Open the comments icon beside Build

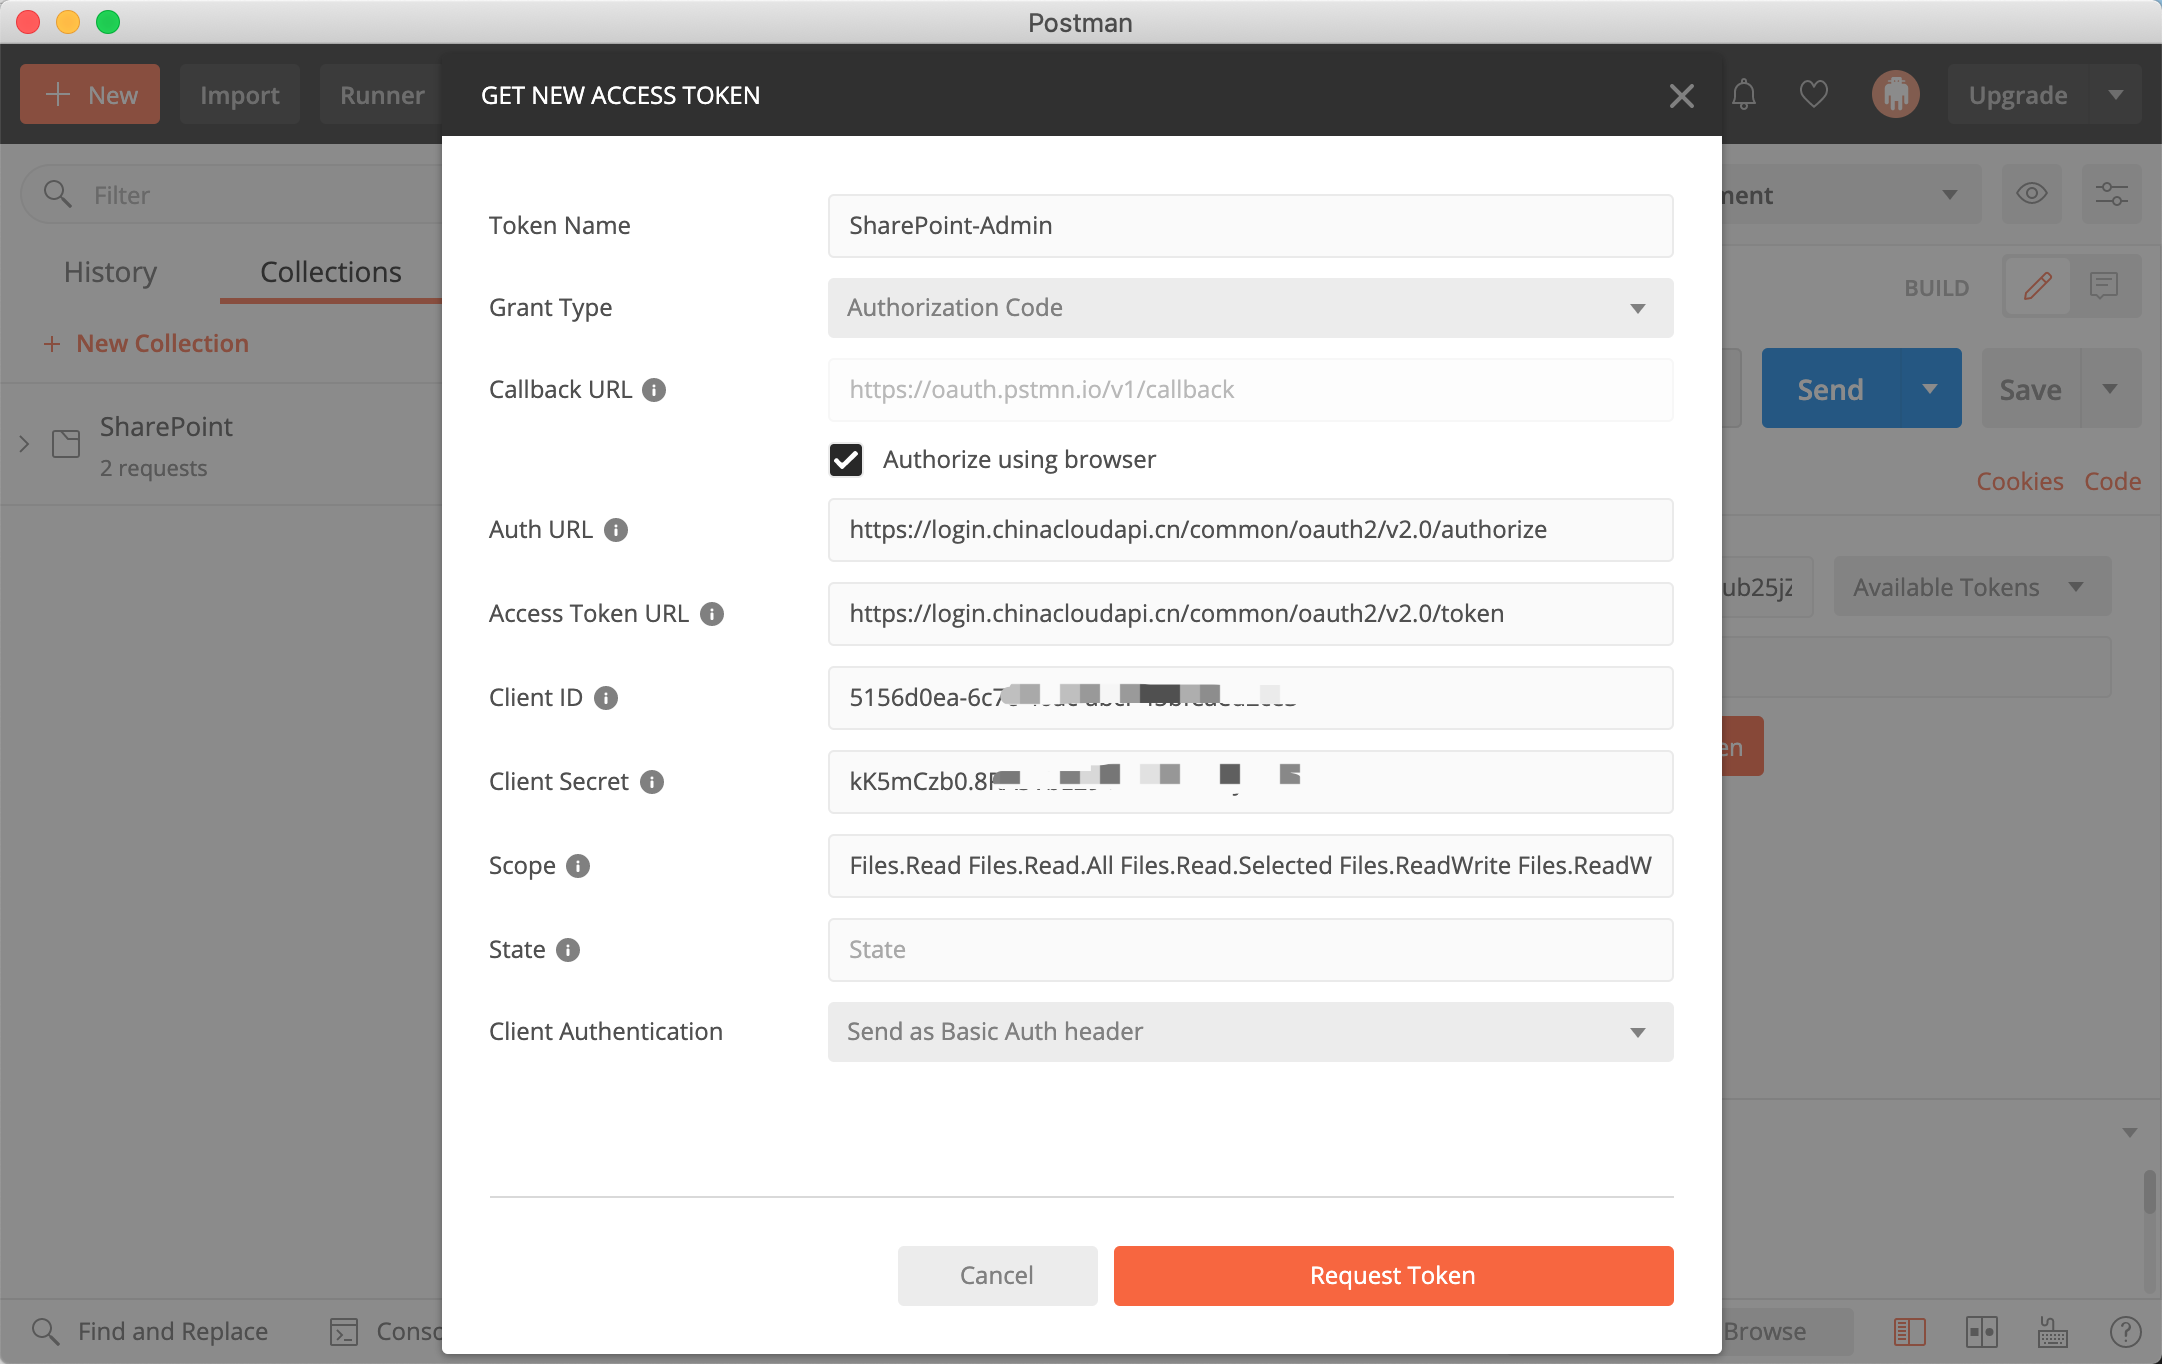2105,286
